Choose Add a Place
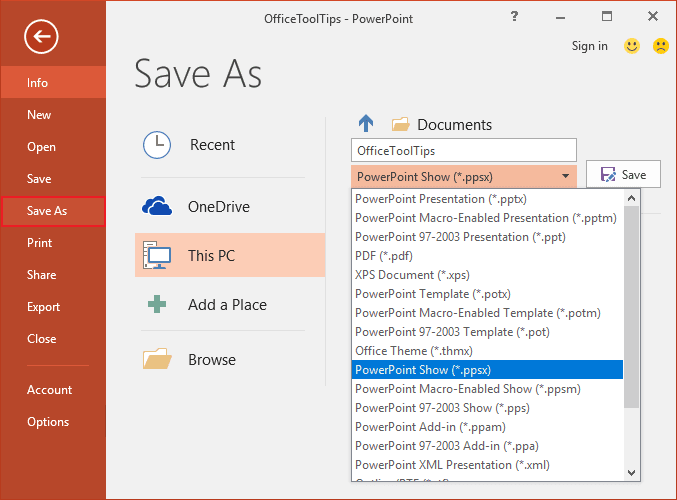This screenshot has height=500, width=677. coord(230,304)
